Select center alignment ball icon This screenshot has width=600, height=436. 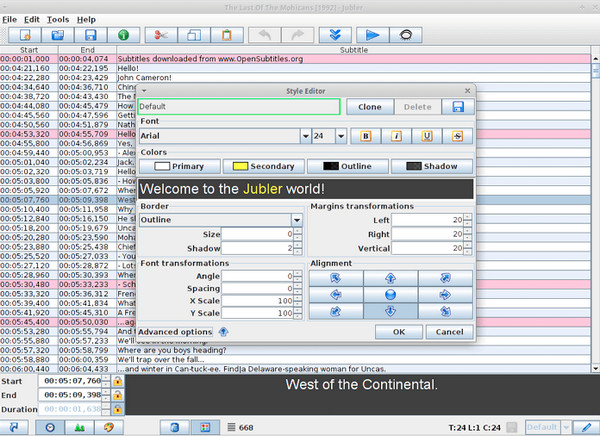(390, 295)
